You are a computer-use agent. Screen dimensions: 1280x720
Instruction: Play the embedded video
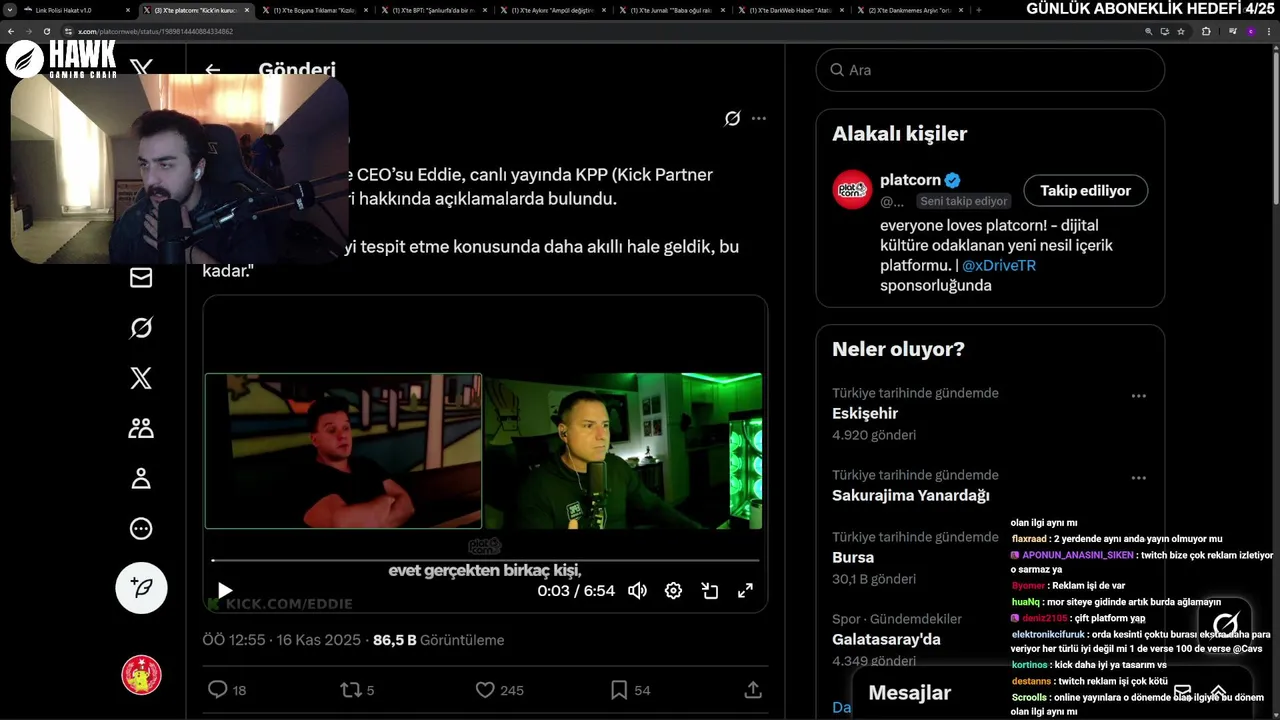pos(225,591)
